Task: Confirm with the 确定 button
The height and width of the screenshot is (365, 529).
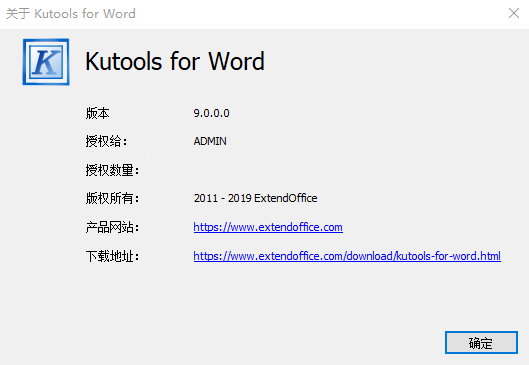Action: click(x=481, y=342)
